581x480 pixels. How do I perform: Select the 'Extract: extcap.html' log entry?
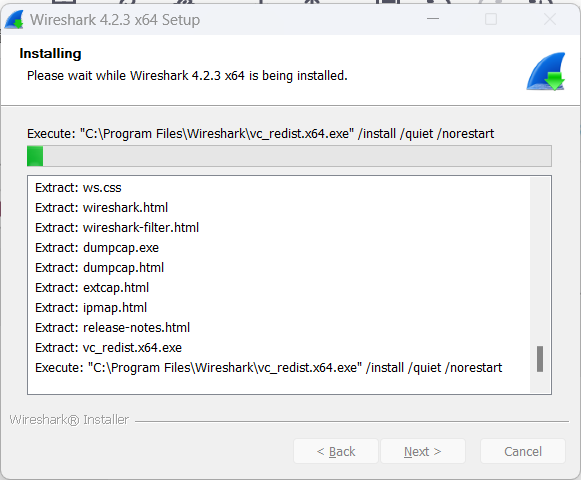92,288
